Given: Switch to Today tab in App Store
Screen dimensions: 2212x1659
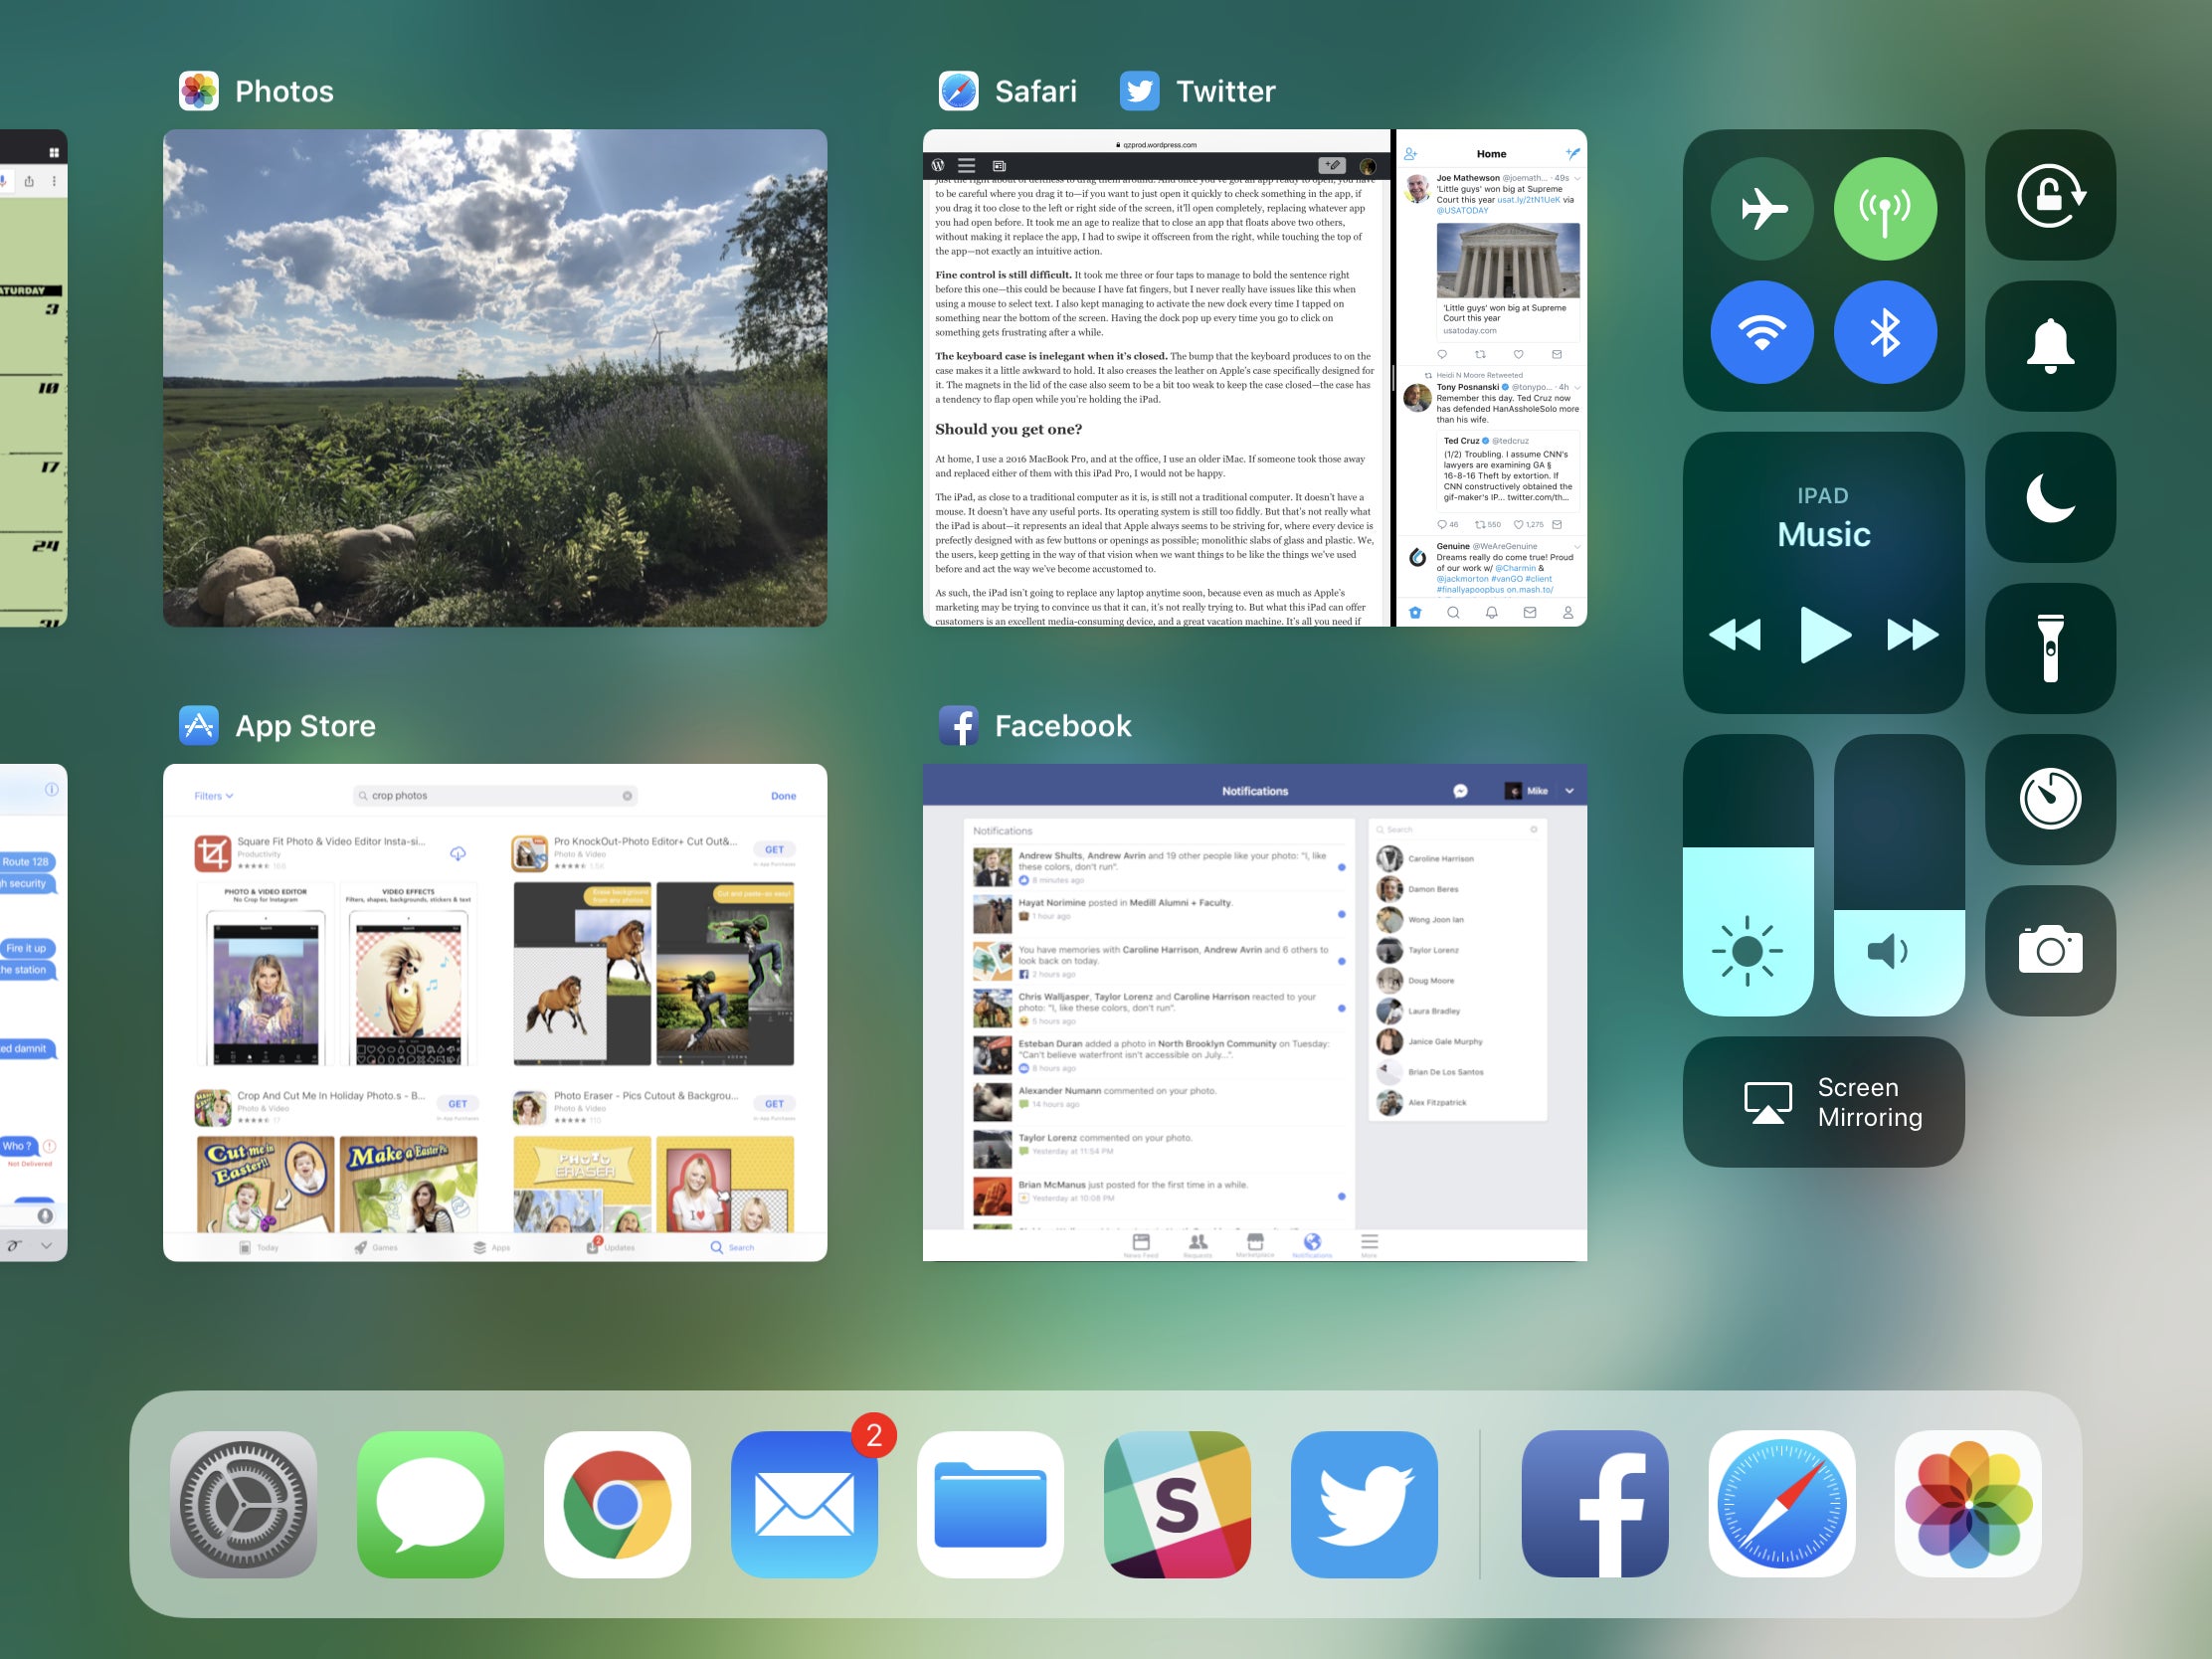Looking at the screenshot, I should 258,1247.
